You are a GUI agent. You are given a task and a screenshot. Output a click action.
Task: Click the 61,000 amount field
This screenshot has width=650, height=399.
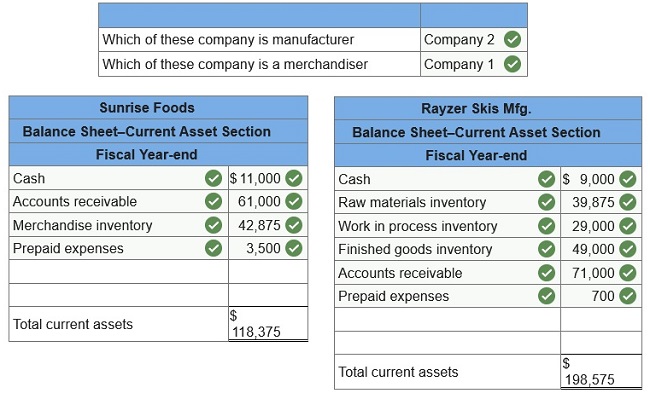tap(268, 201)
